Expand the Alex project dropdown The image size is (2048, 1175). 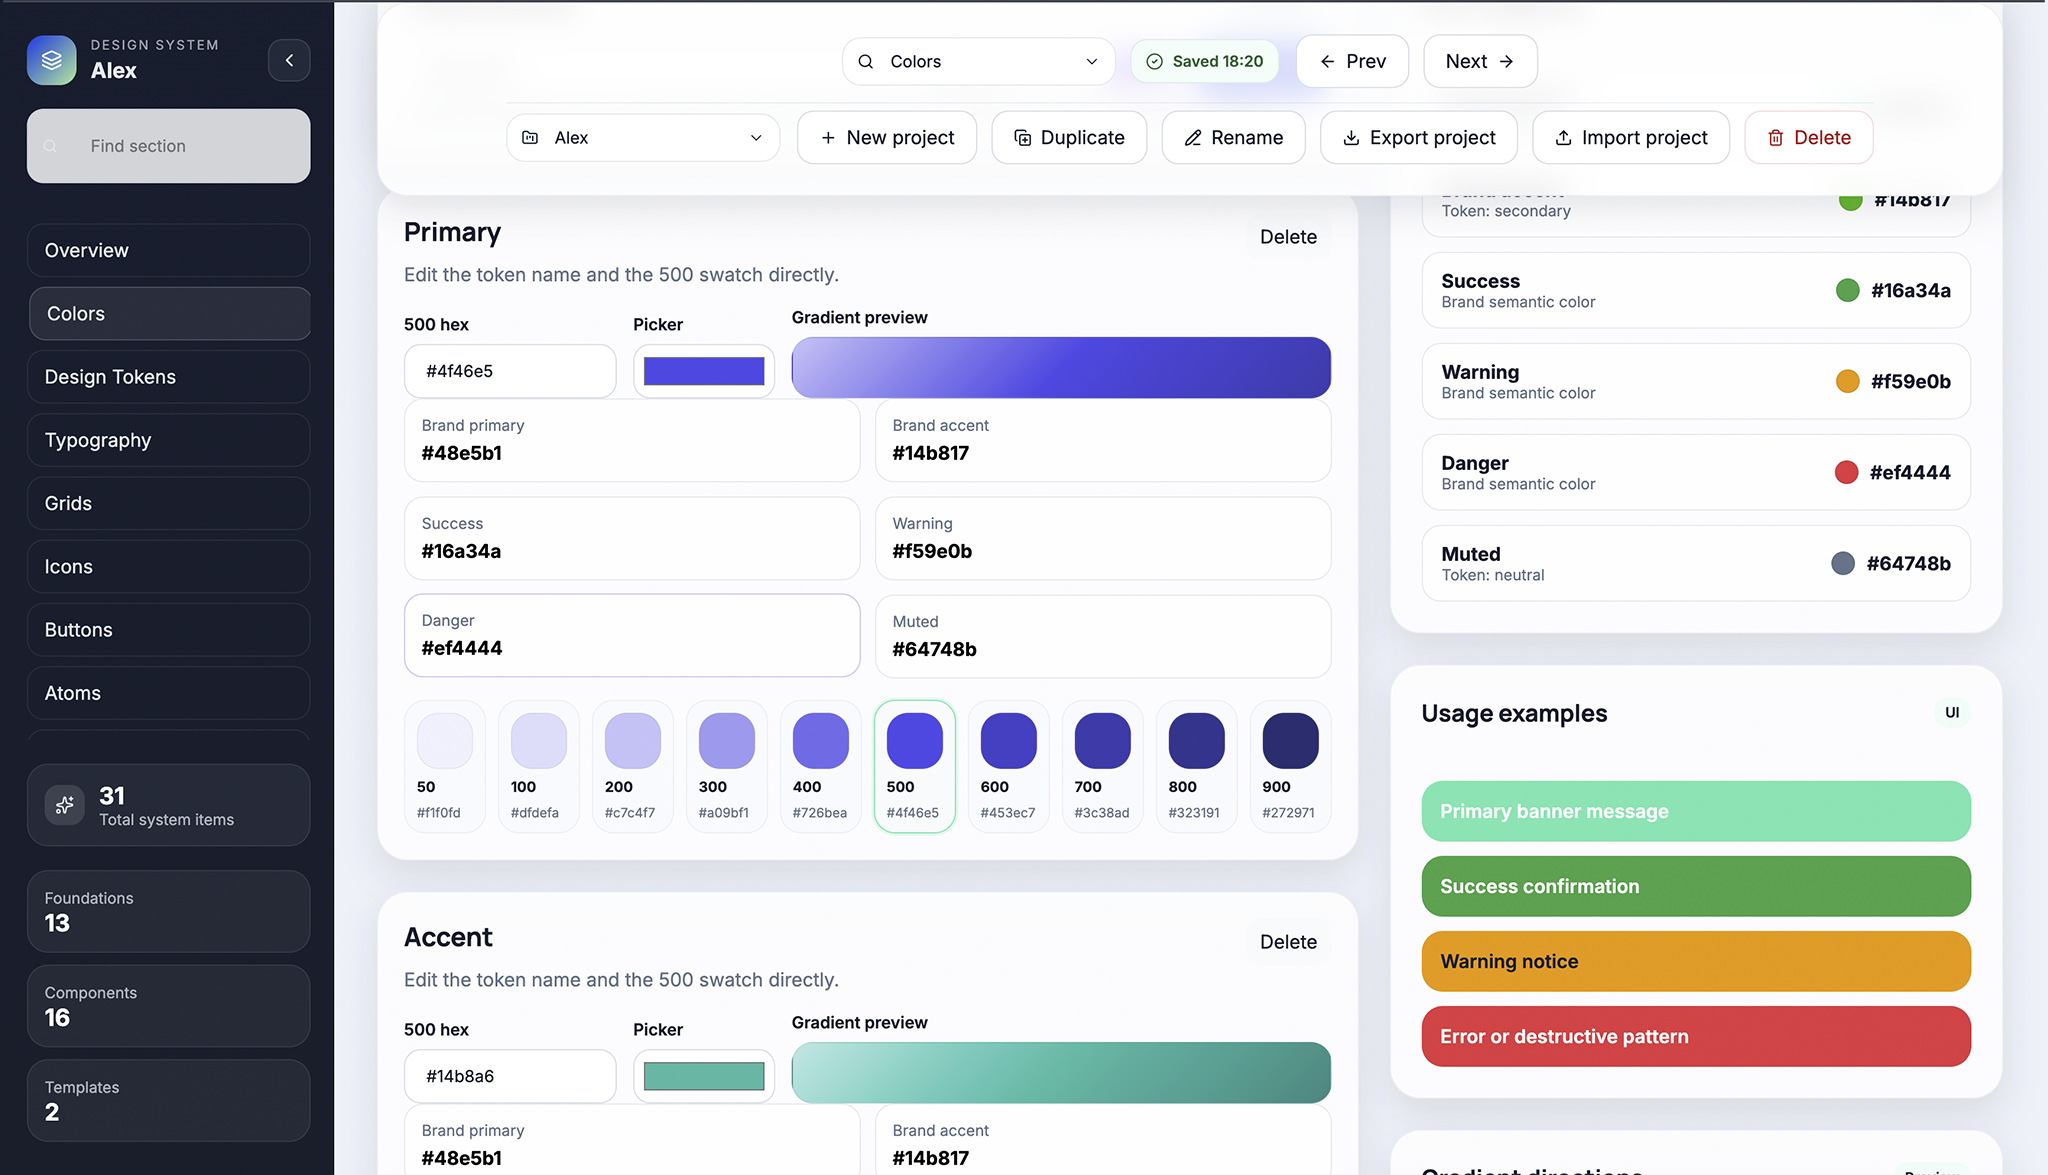pyautogui.click(x=642, y=137)
